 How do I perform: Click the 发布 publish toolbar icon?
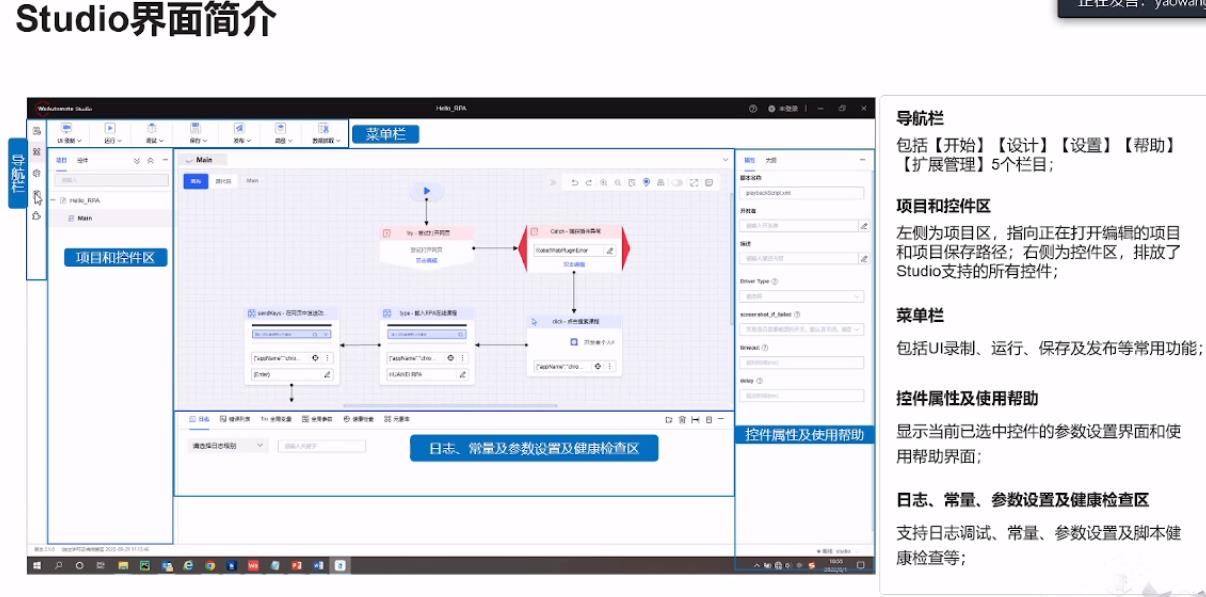pos(239,129)
